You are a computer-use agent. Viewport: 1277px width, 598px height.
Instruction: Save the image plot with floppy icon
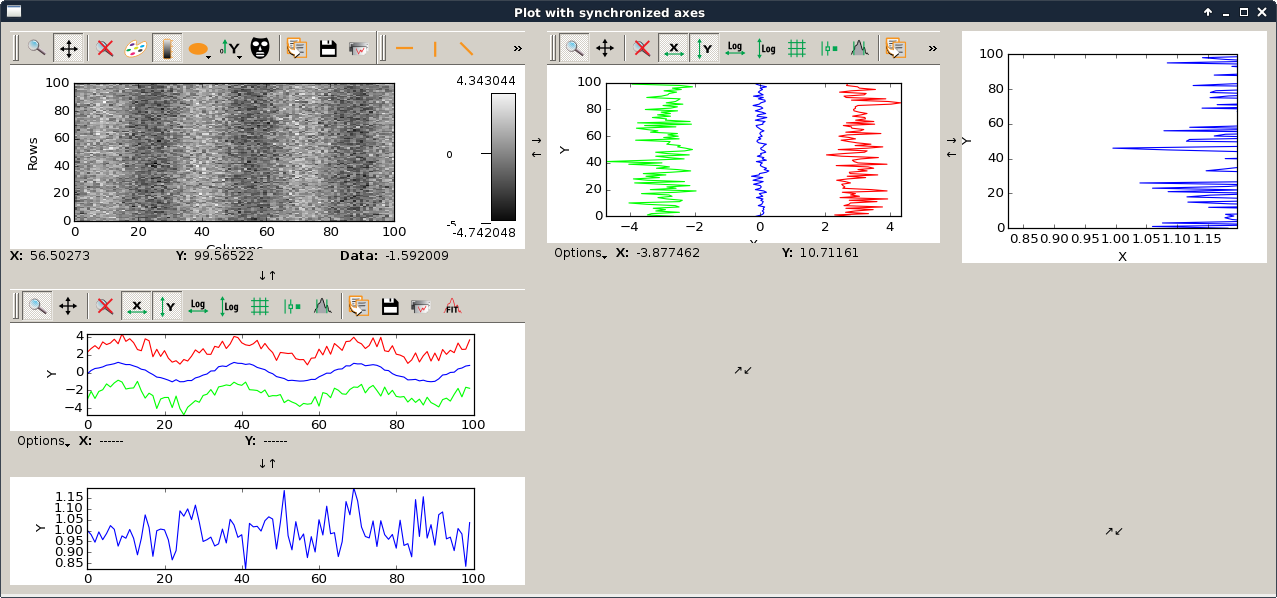pyautogui.click(x=328, y=48)
